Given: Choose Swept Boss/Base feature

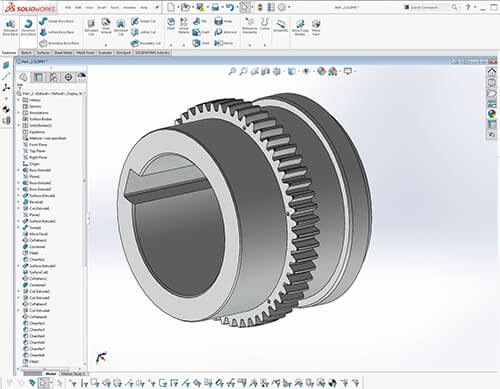Looking at the screenshot, I should tap(57, 21).
